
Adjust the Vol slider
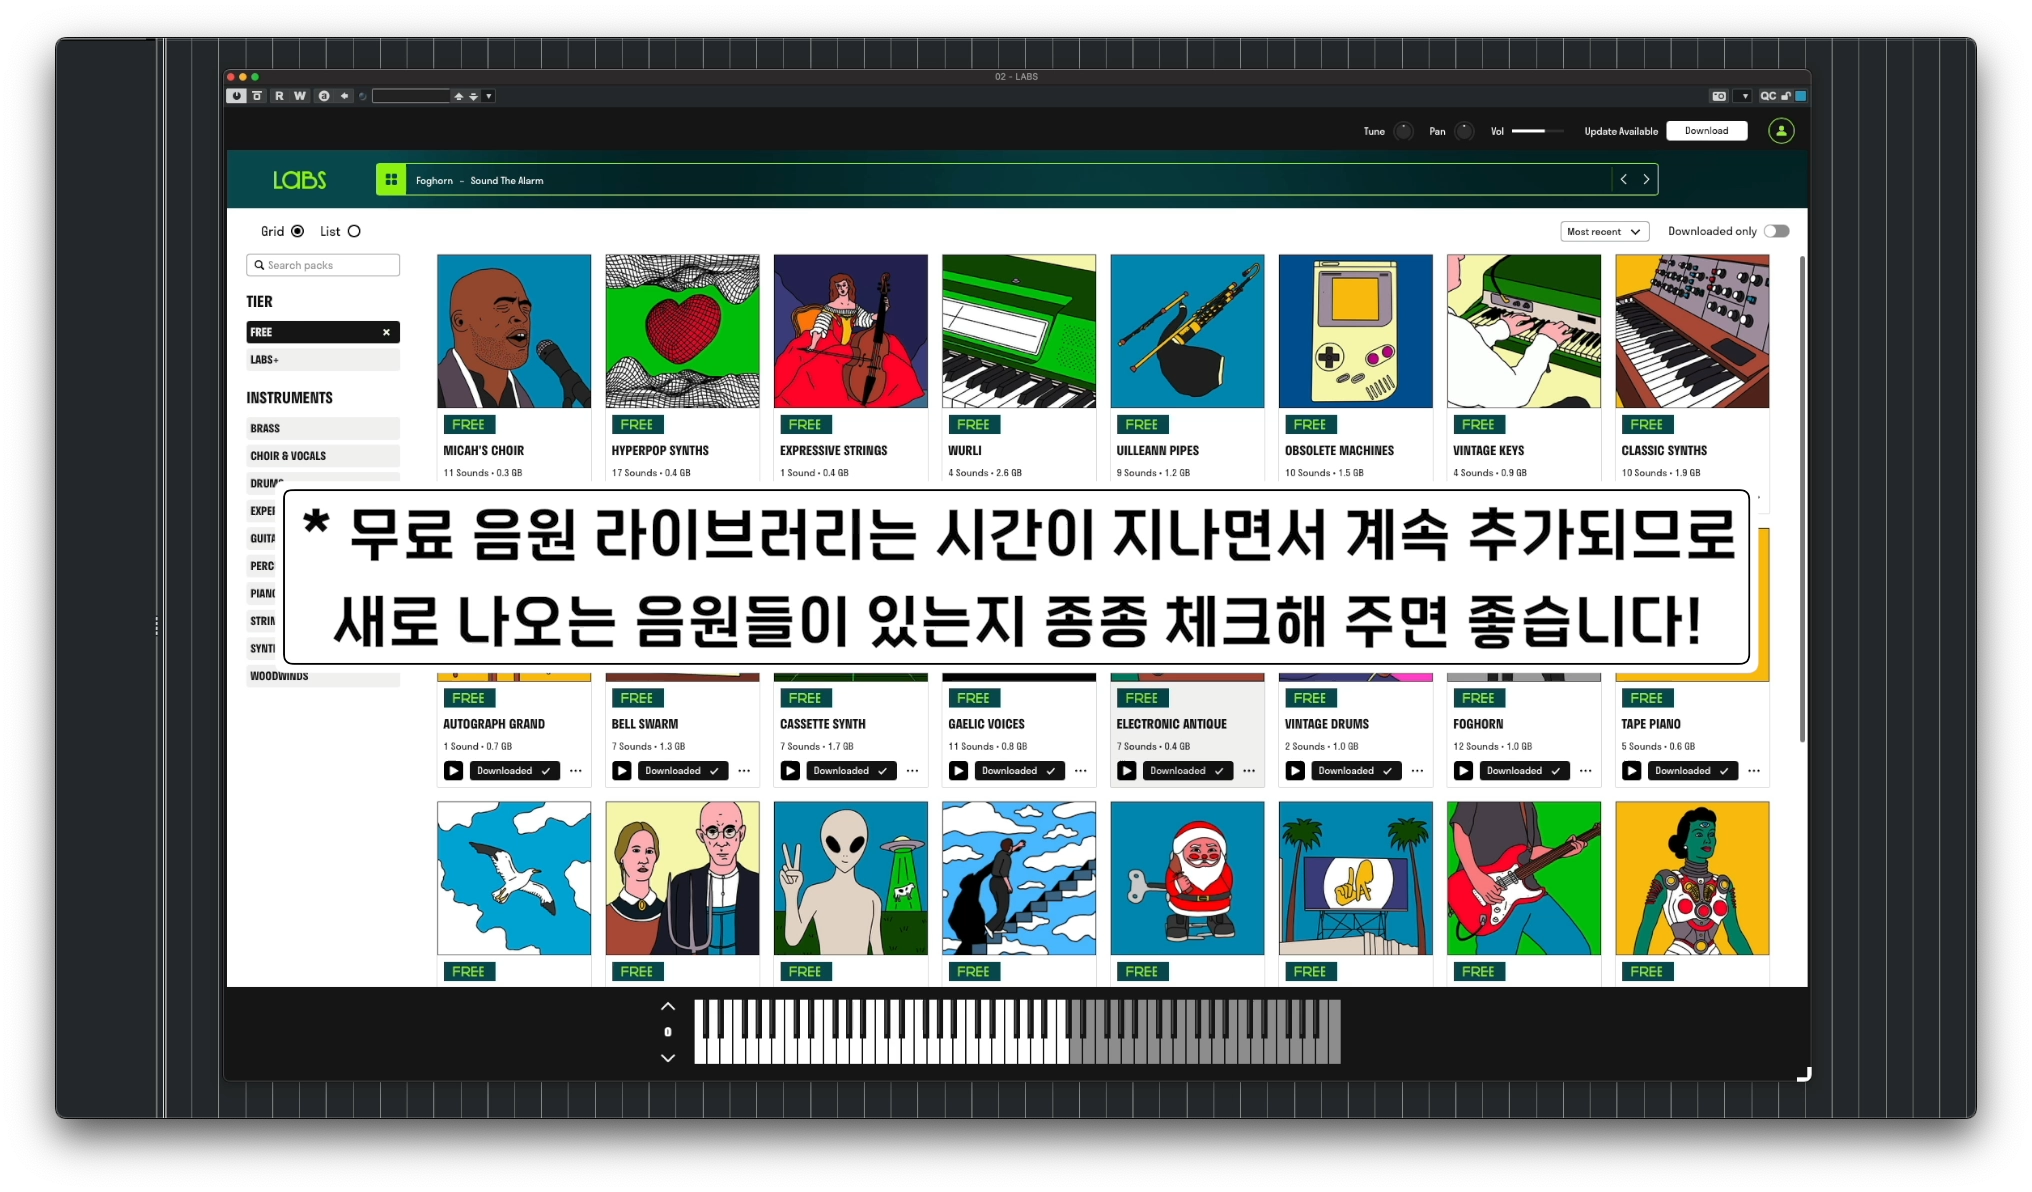point(1537,131)
